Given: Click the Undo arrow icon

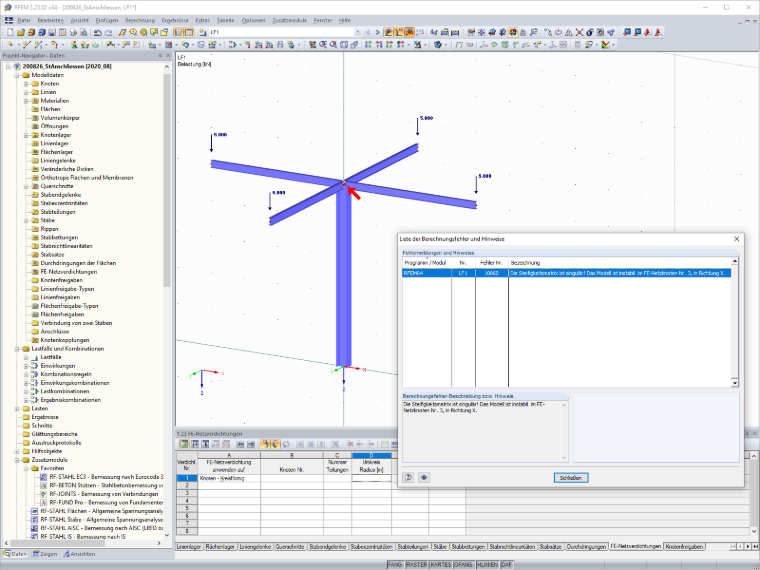Looking at the screenshot, I should [x=98, y=32].
